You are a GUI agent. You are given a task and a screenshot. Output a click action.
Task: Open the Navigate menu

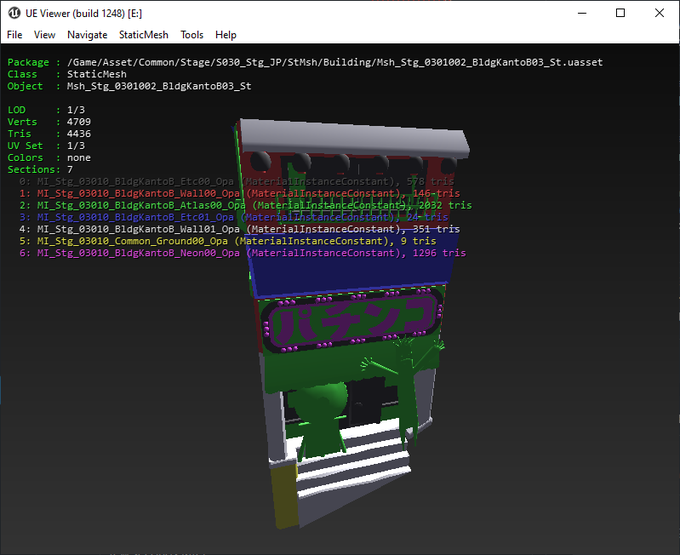(87, 35)
